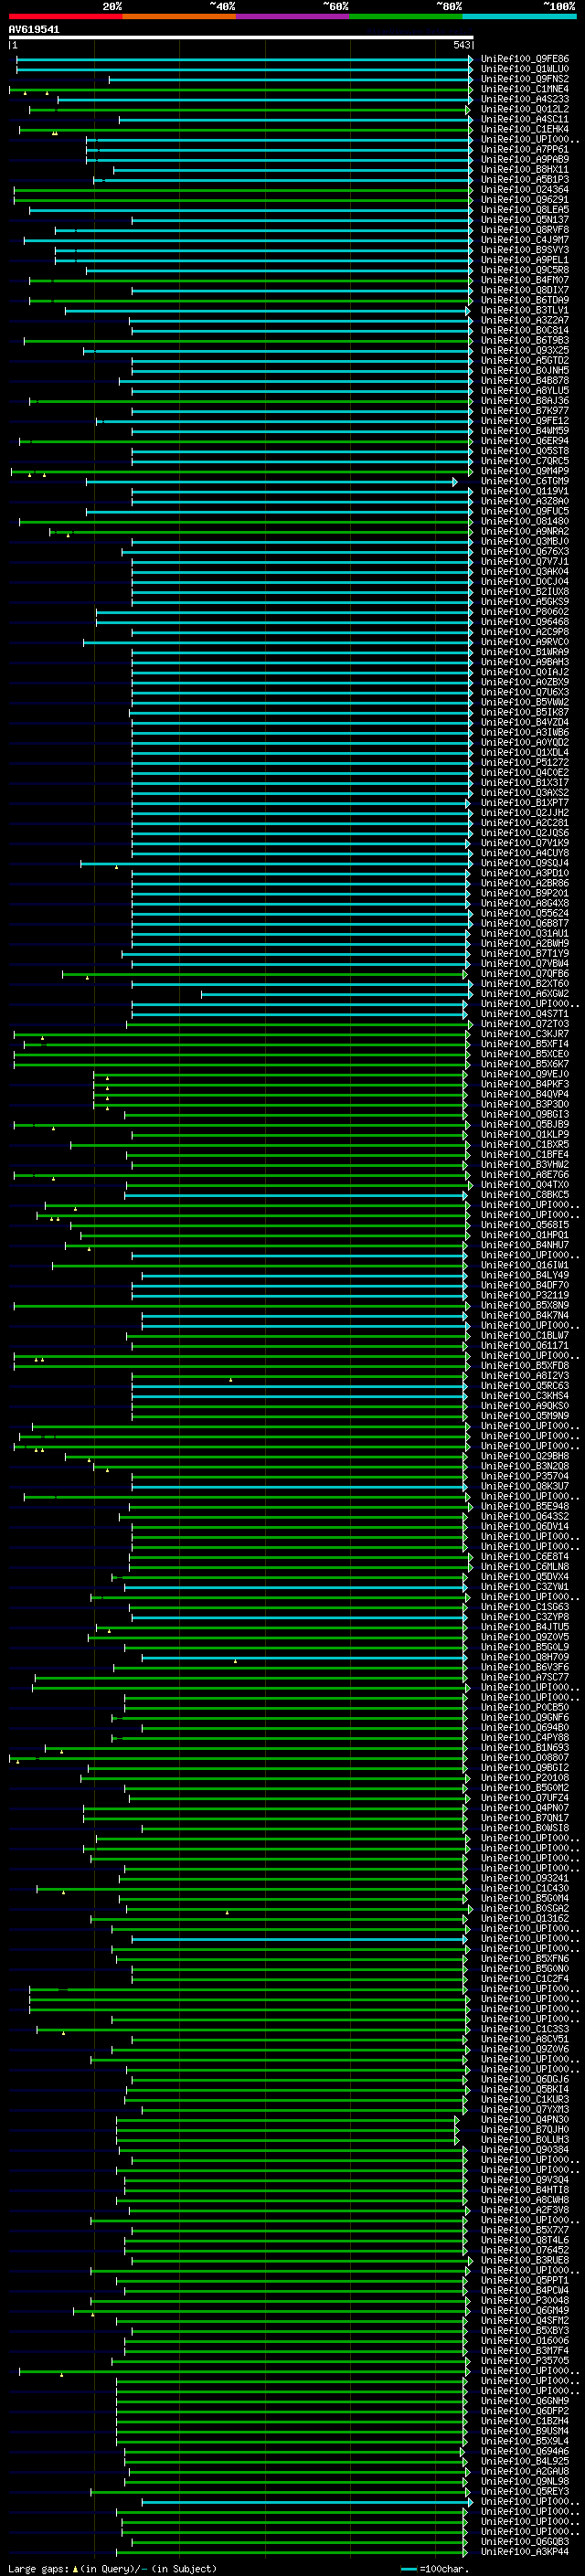
Task: Click the white AV619541 query length bar
Action: 241,37
